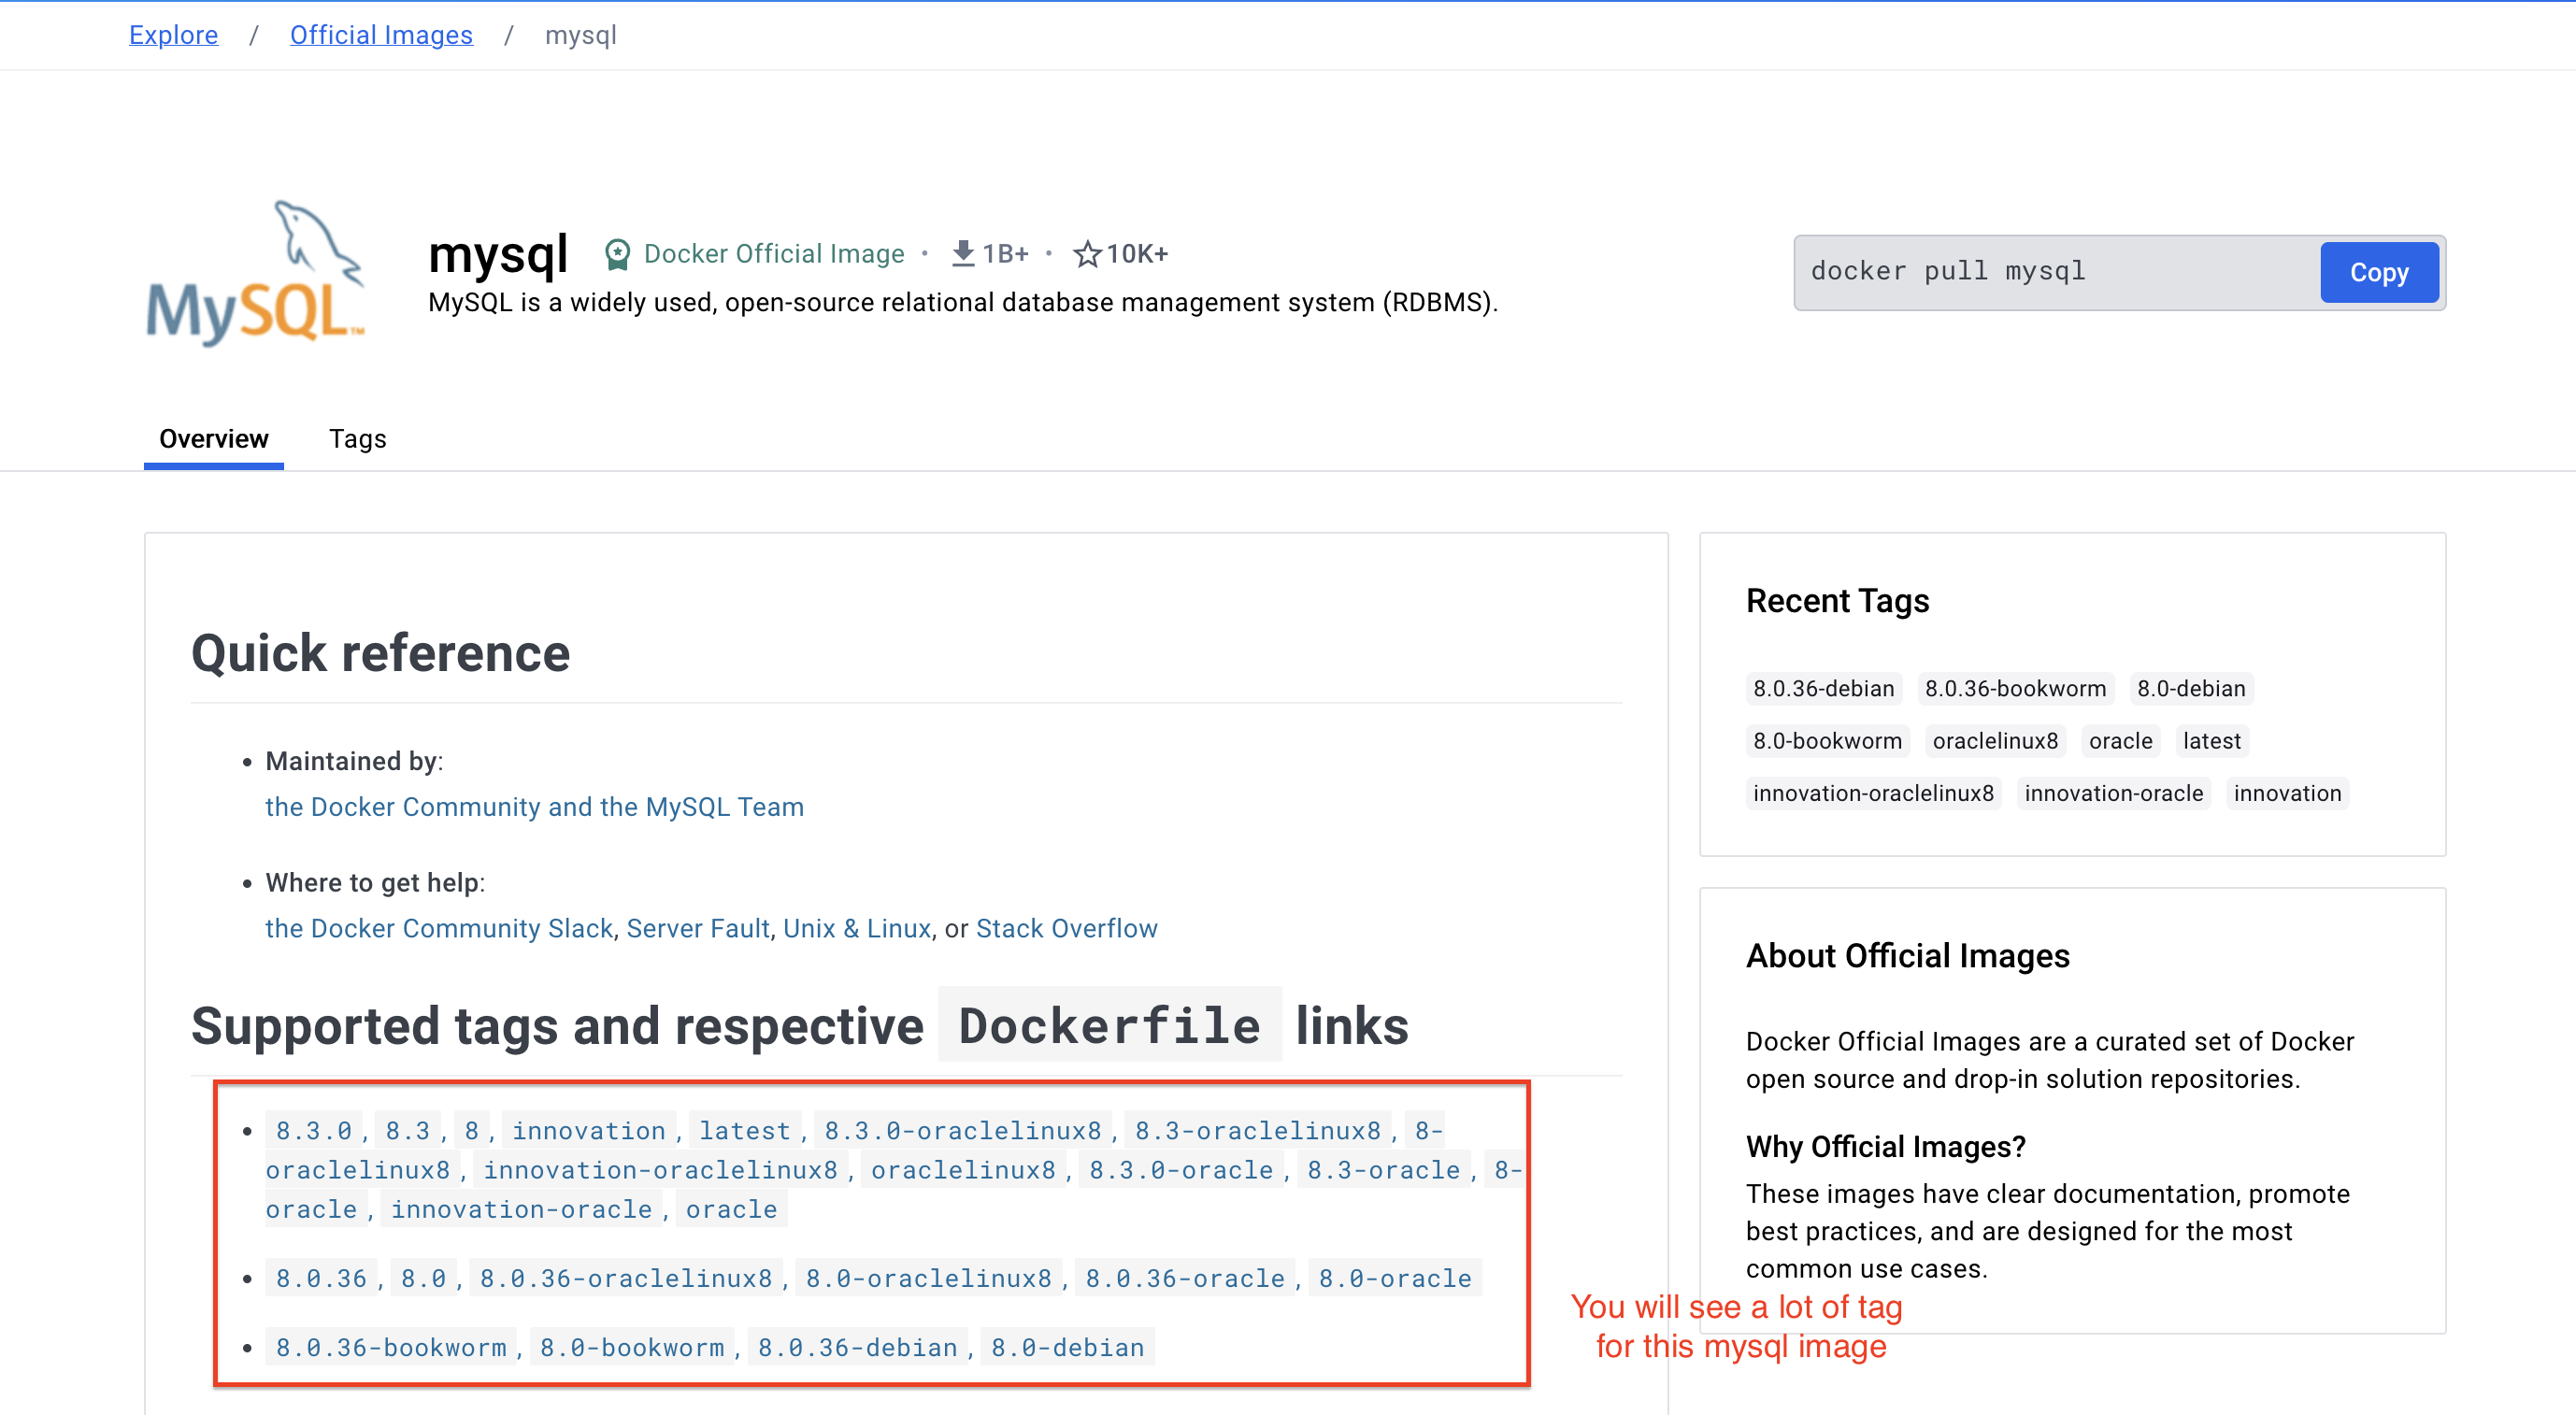Select the innovation-oraclelinux8 recent tag
This screenshot has height=1415, width=2576.
coord(1872,794)
